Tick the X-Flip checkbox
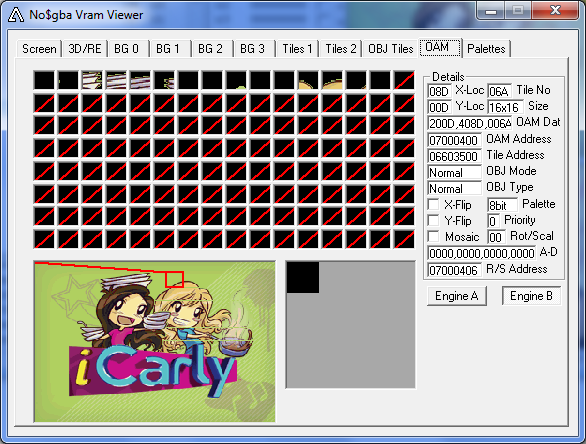Screen dimensions: 586x444 coord(434,204)
